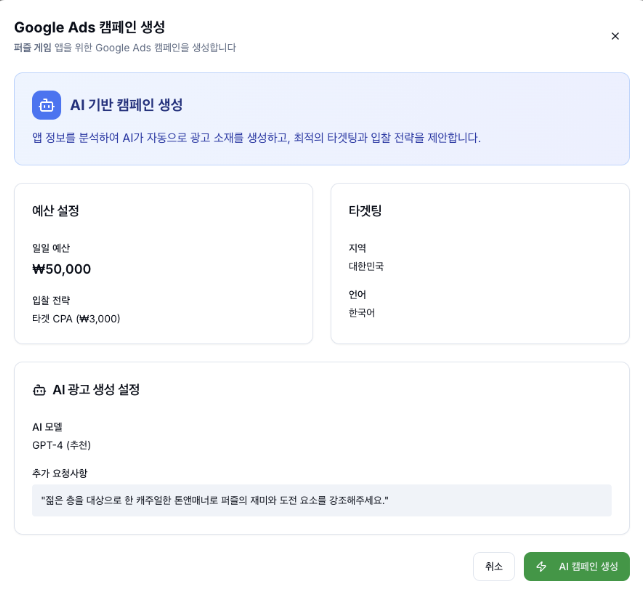This screenshot has width=643, height=596.
Task: Click the bid strategy 타겟 CPA (₩3,000)
Action: click(x=76, y=319)
